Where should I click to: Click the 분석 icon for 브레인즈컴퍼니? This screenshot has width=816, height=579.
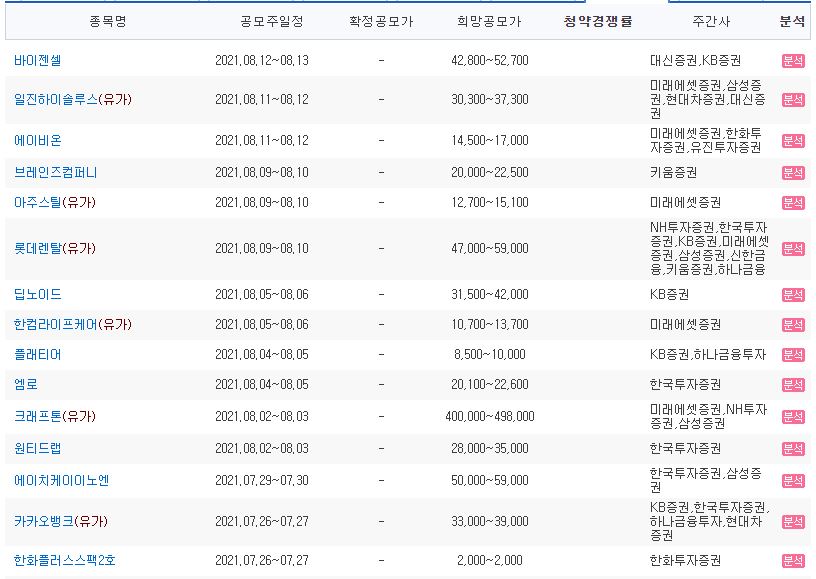793,173
